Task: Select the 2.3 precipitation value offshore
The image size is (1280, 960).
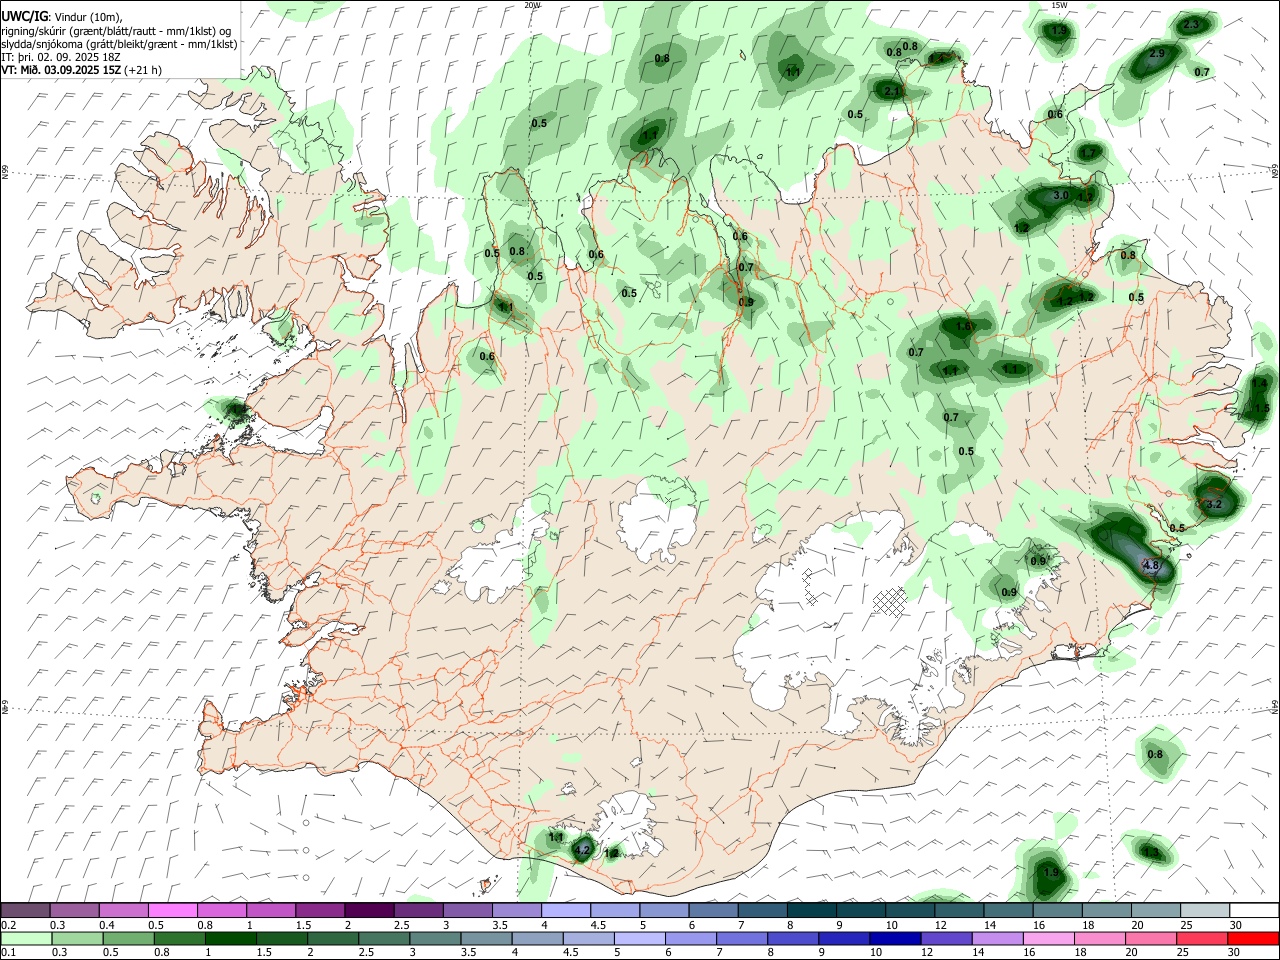Action: (1191, 24)
